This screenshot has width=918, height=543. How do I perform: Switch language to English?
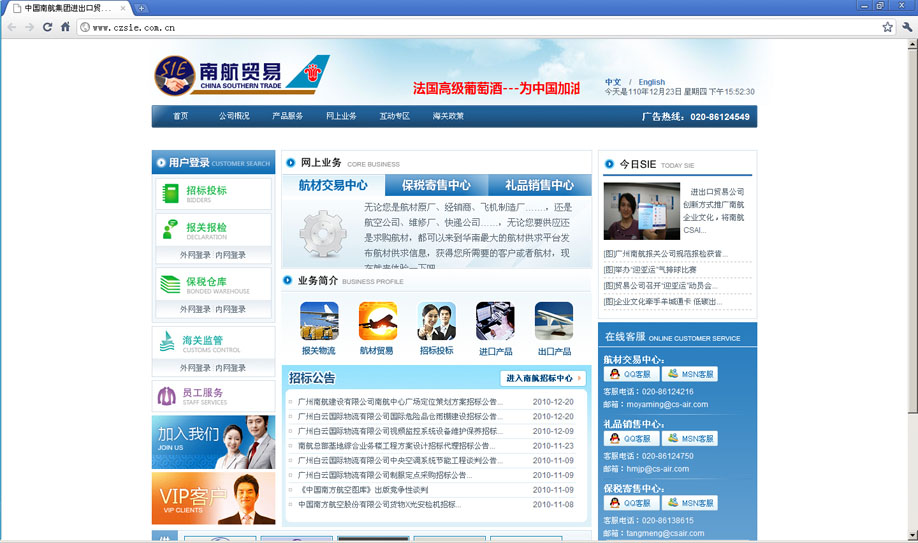(652, 82)
